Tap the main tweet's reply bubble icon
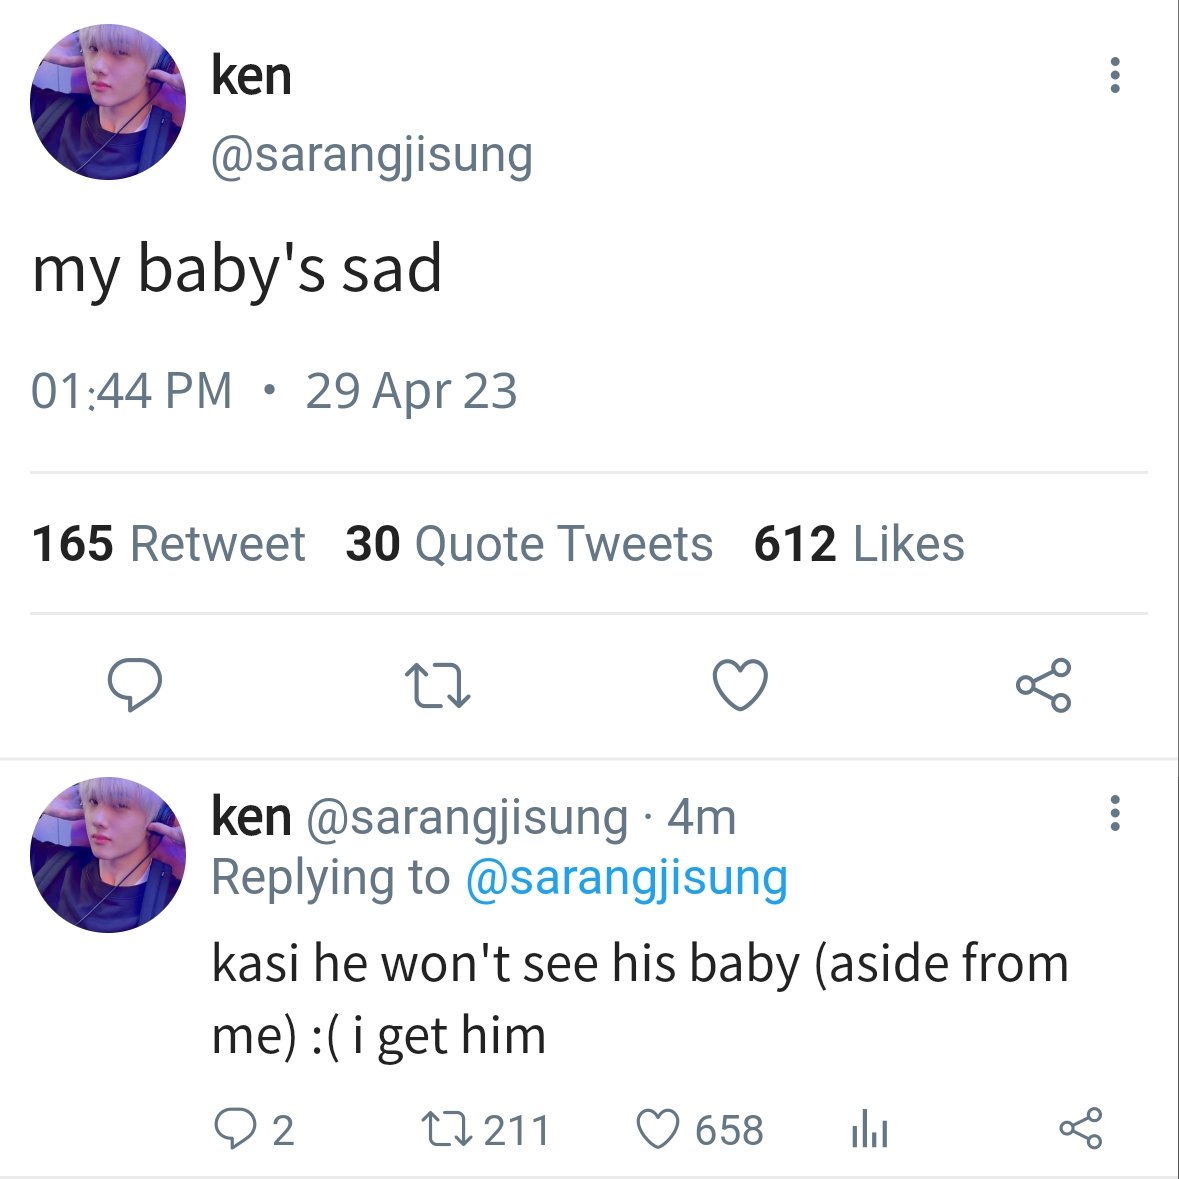Screen dimensions: 1179x1179 [135, 684]
